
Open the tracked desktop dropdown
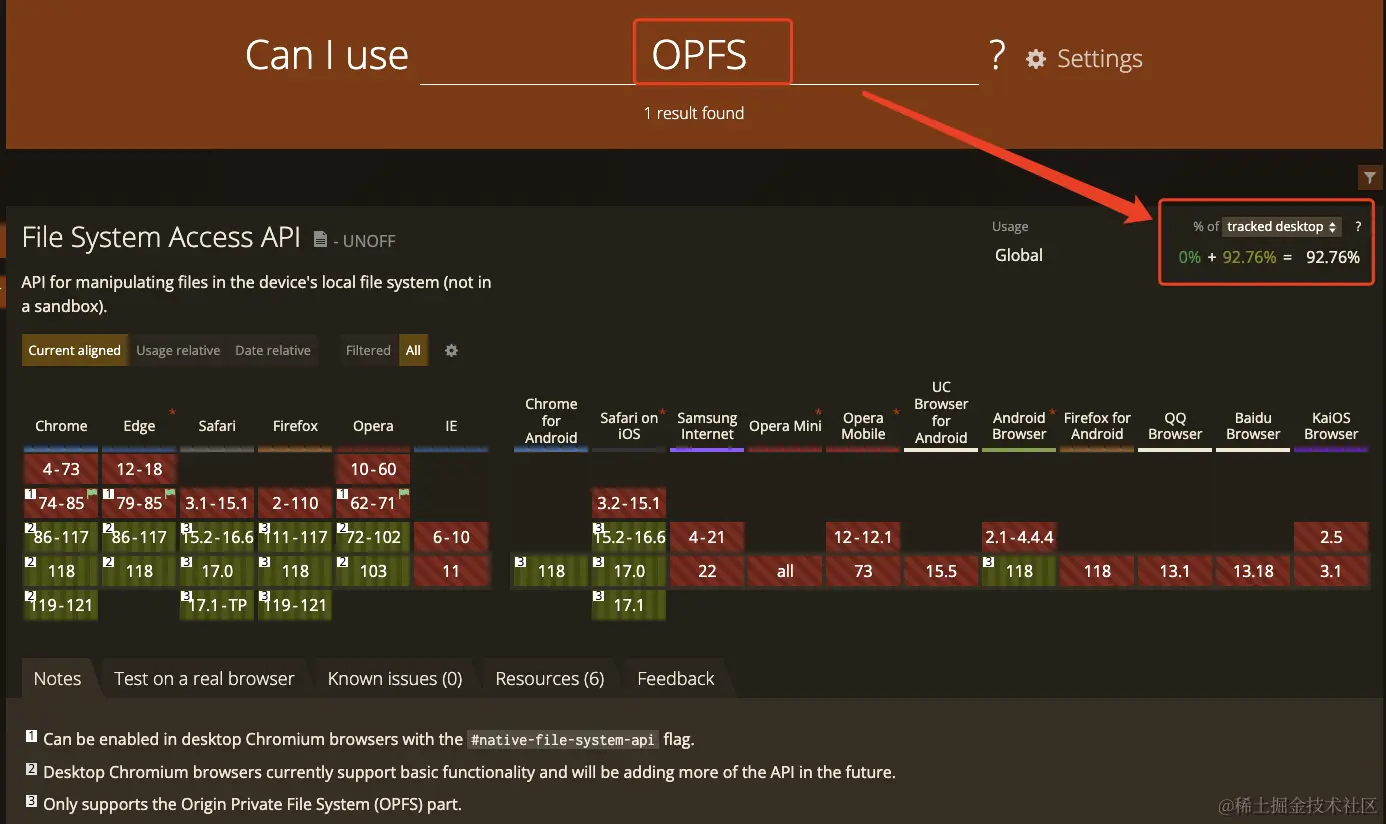[x=1282, y=227]
